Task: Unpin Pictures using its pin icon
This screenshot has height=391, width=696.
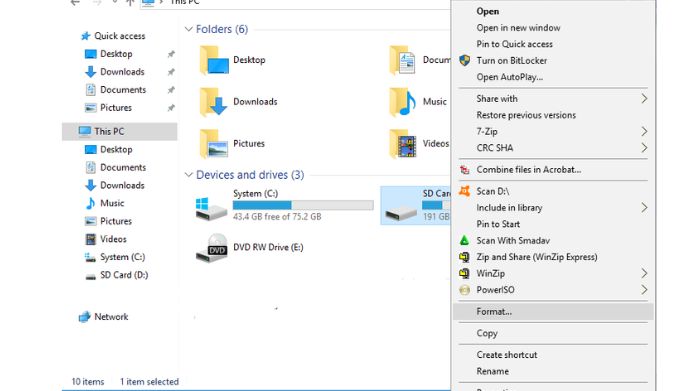Action: [171, 108]
